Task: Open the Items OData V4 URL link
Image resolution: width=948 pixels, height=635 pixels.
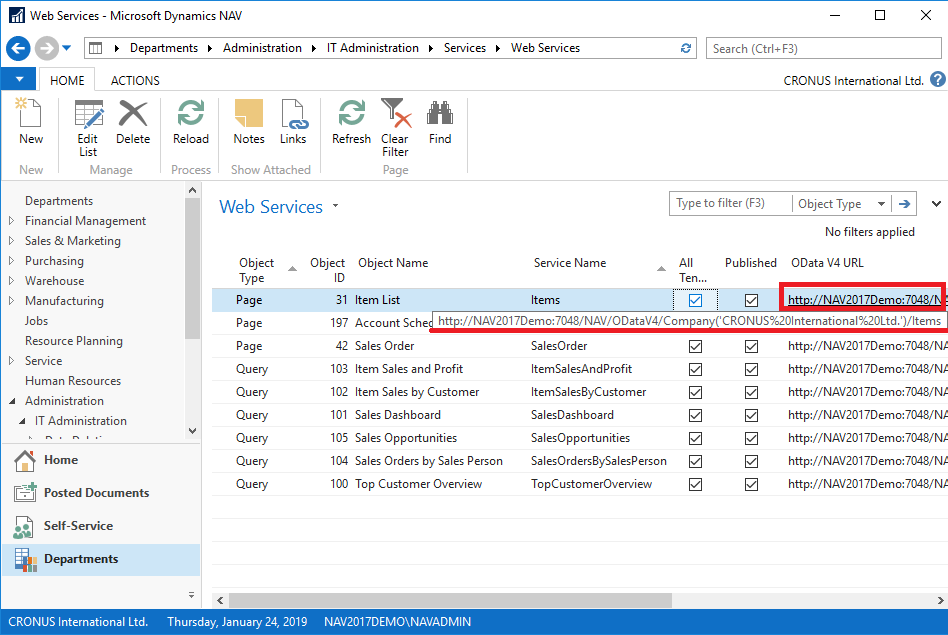Action: [865, 300]
